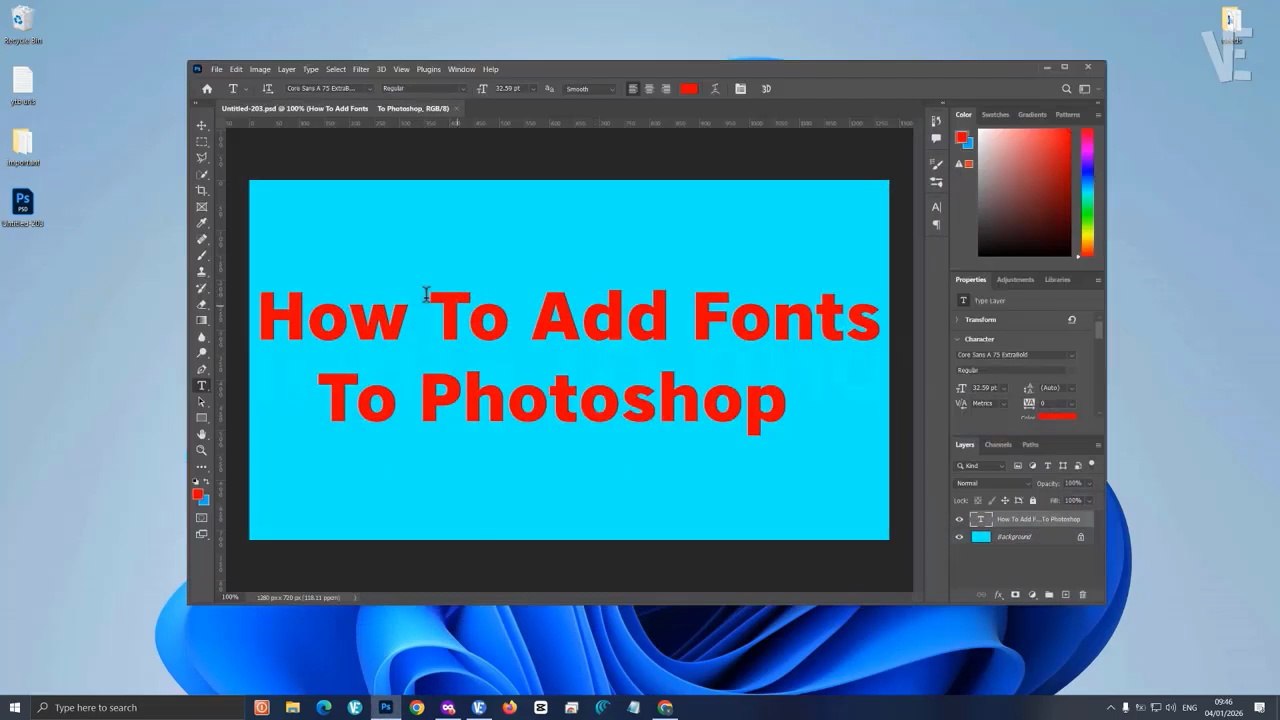Add a layer style with fx icon

(x=998, y=595)
